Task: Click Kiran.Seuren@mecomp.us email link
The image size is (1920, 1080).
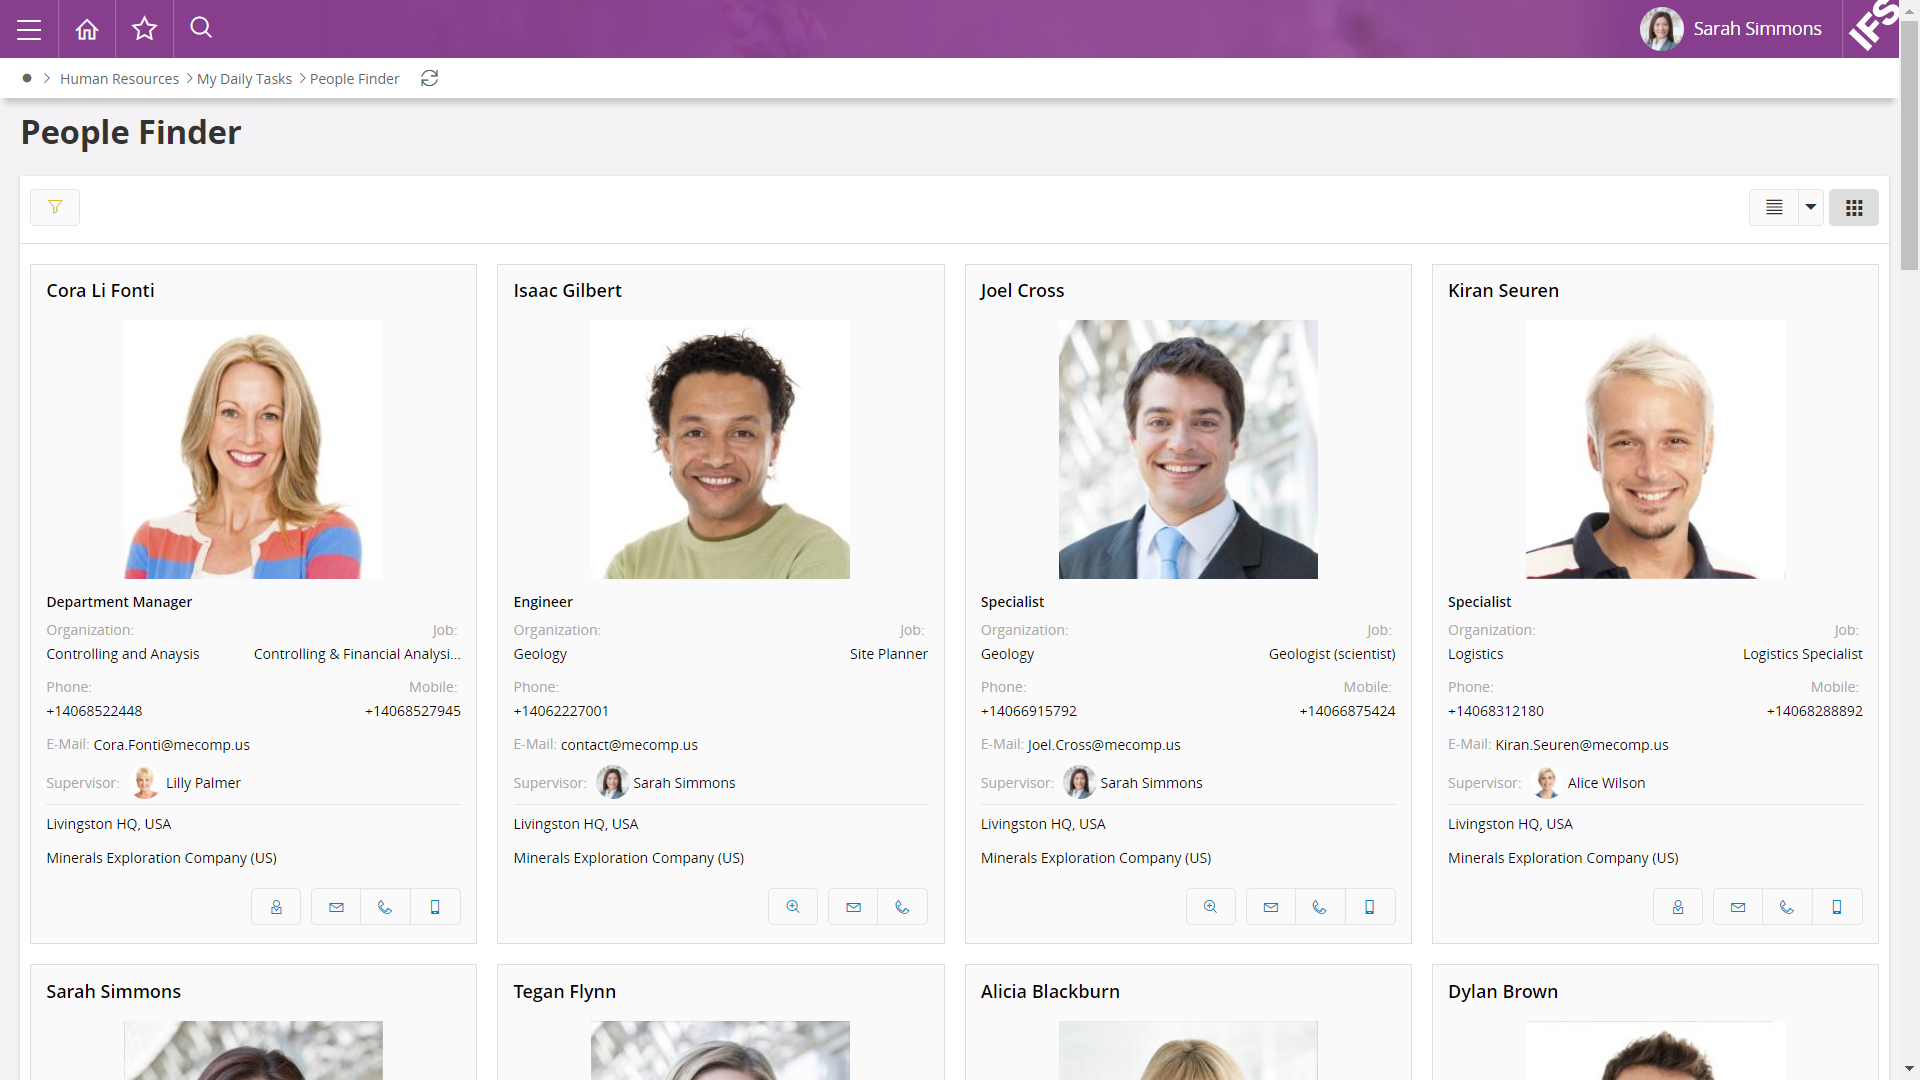Action: click(1581, 745)
